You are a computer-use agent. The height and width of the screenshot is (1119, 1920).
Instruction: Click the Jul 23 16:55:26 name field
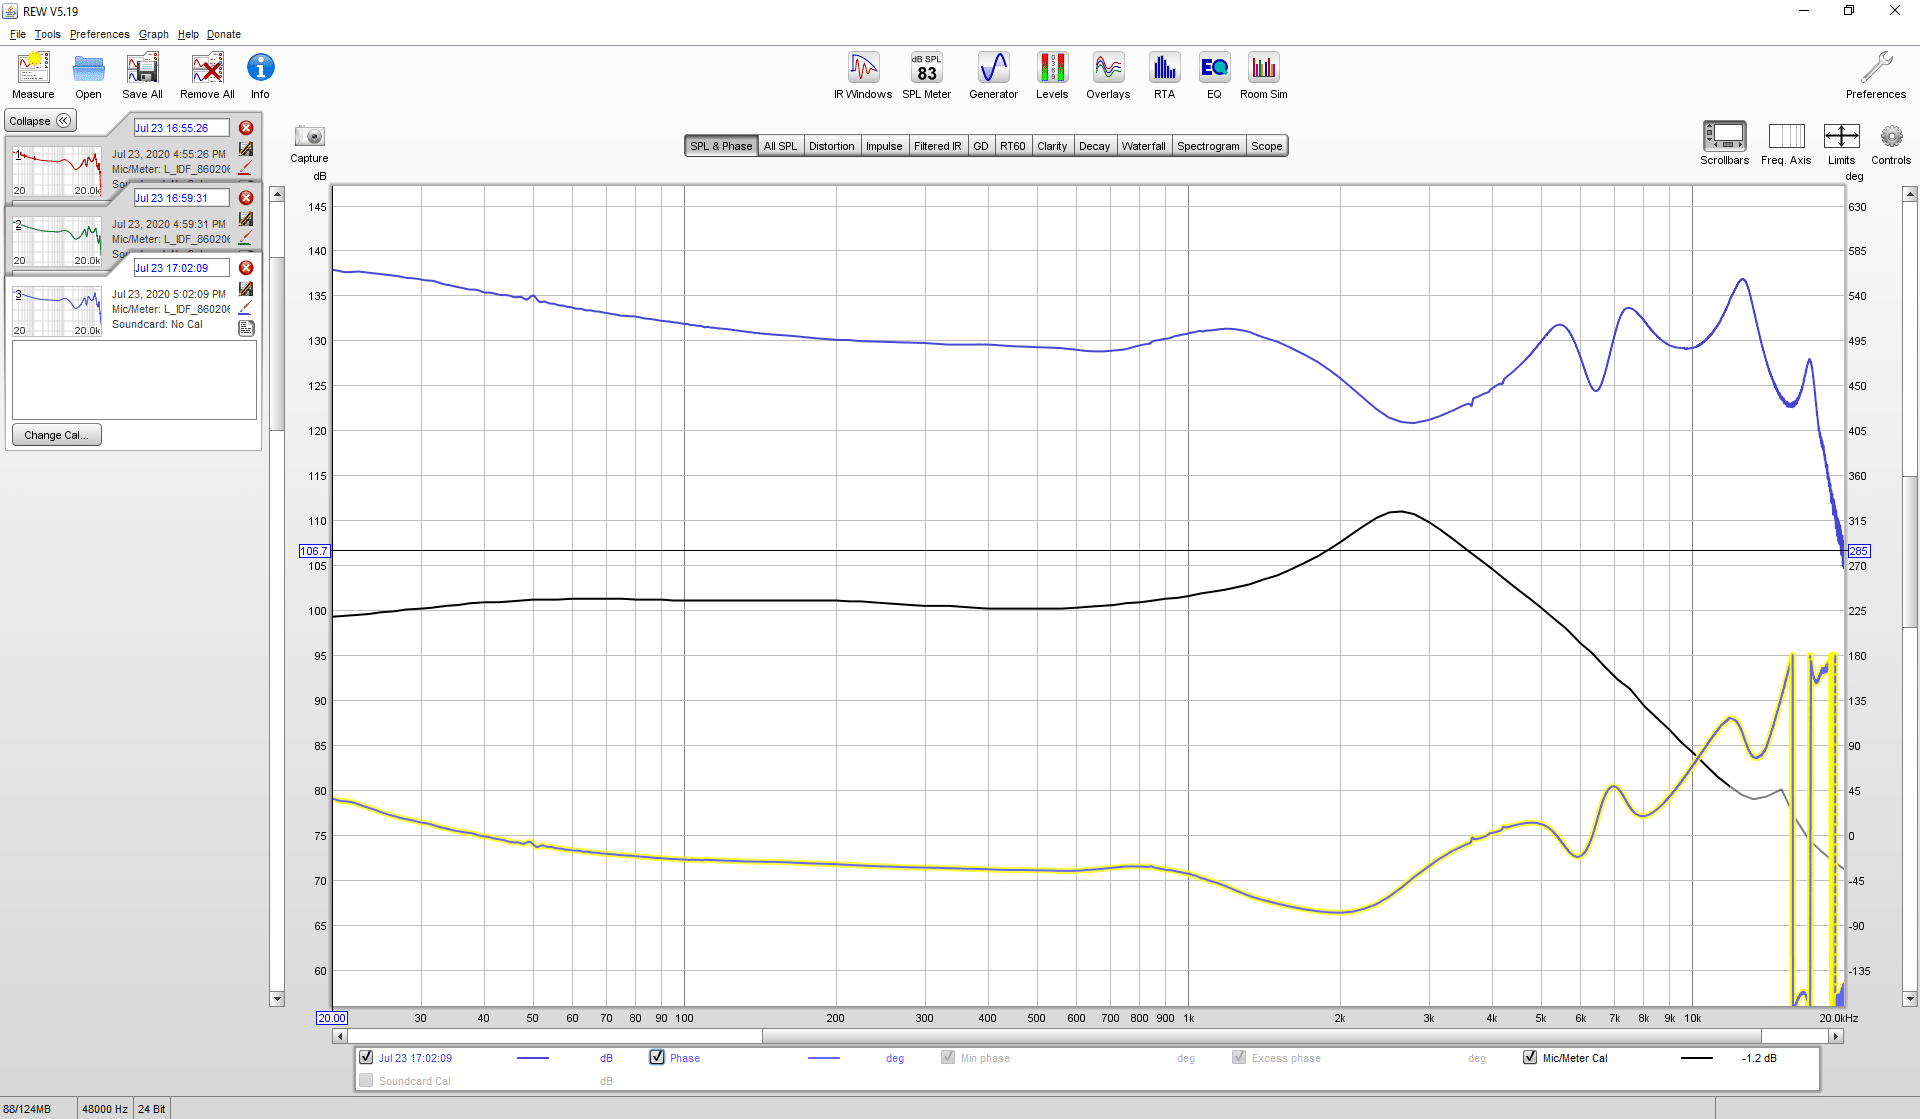[x=181, y=128]
